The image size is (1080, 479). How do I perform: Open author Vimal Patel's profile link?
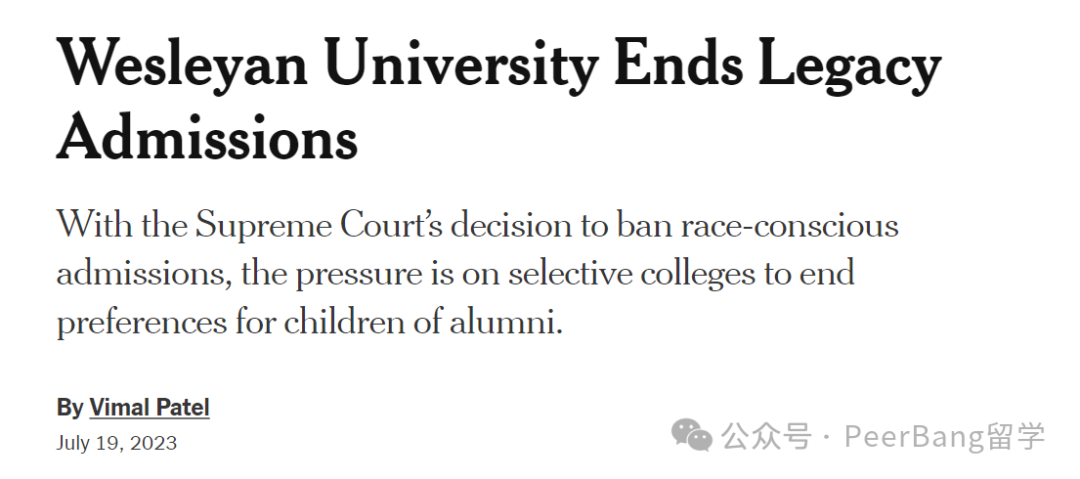pyautogui.click(x=149, y=407)
